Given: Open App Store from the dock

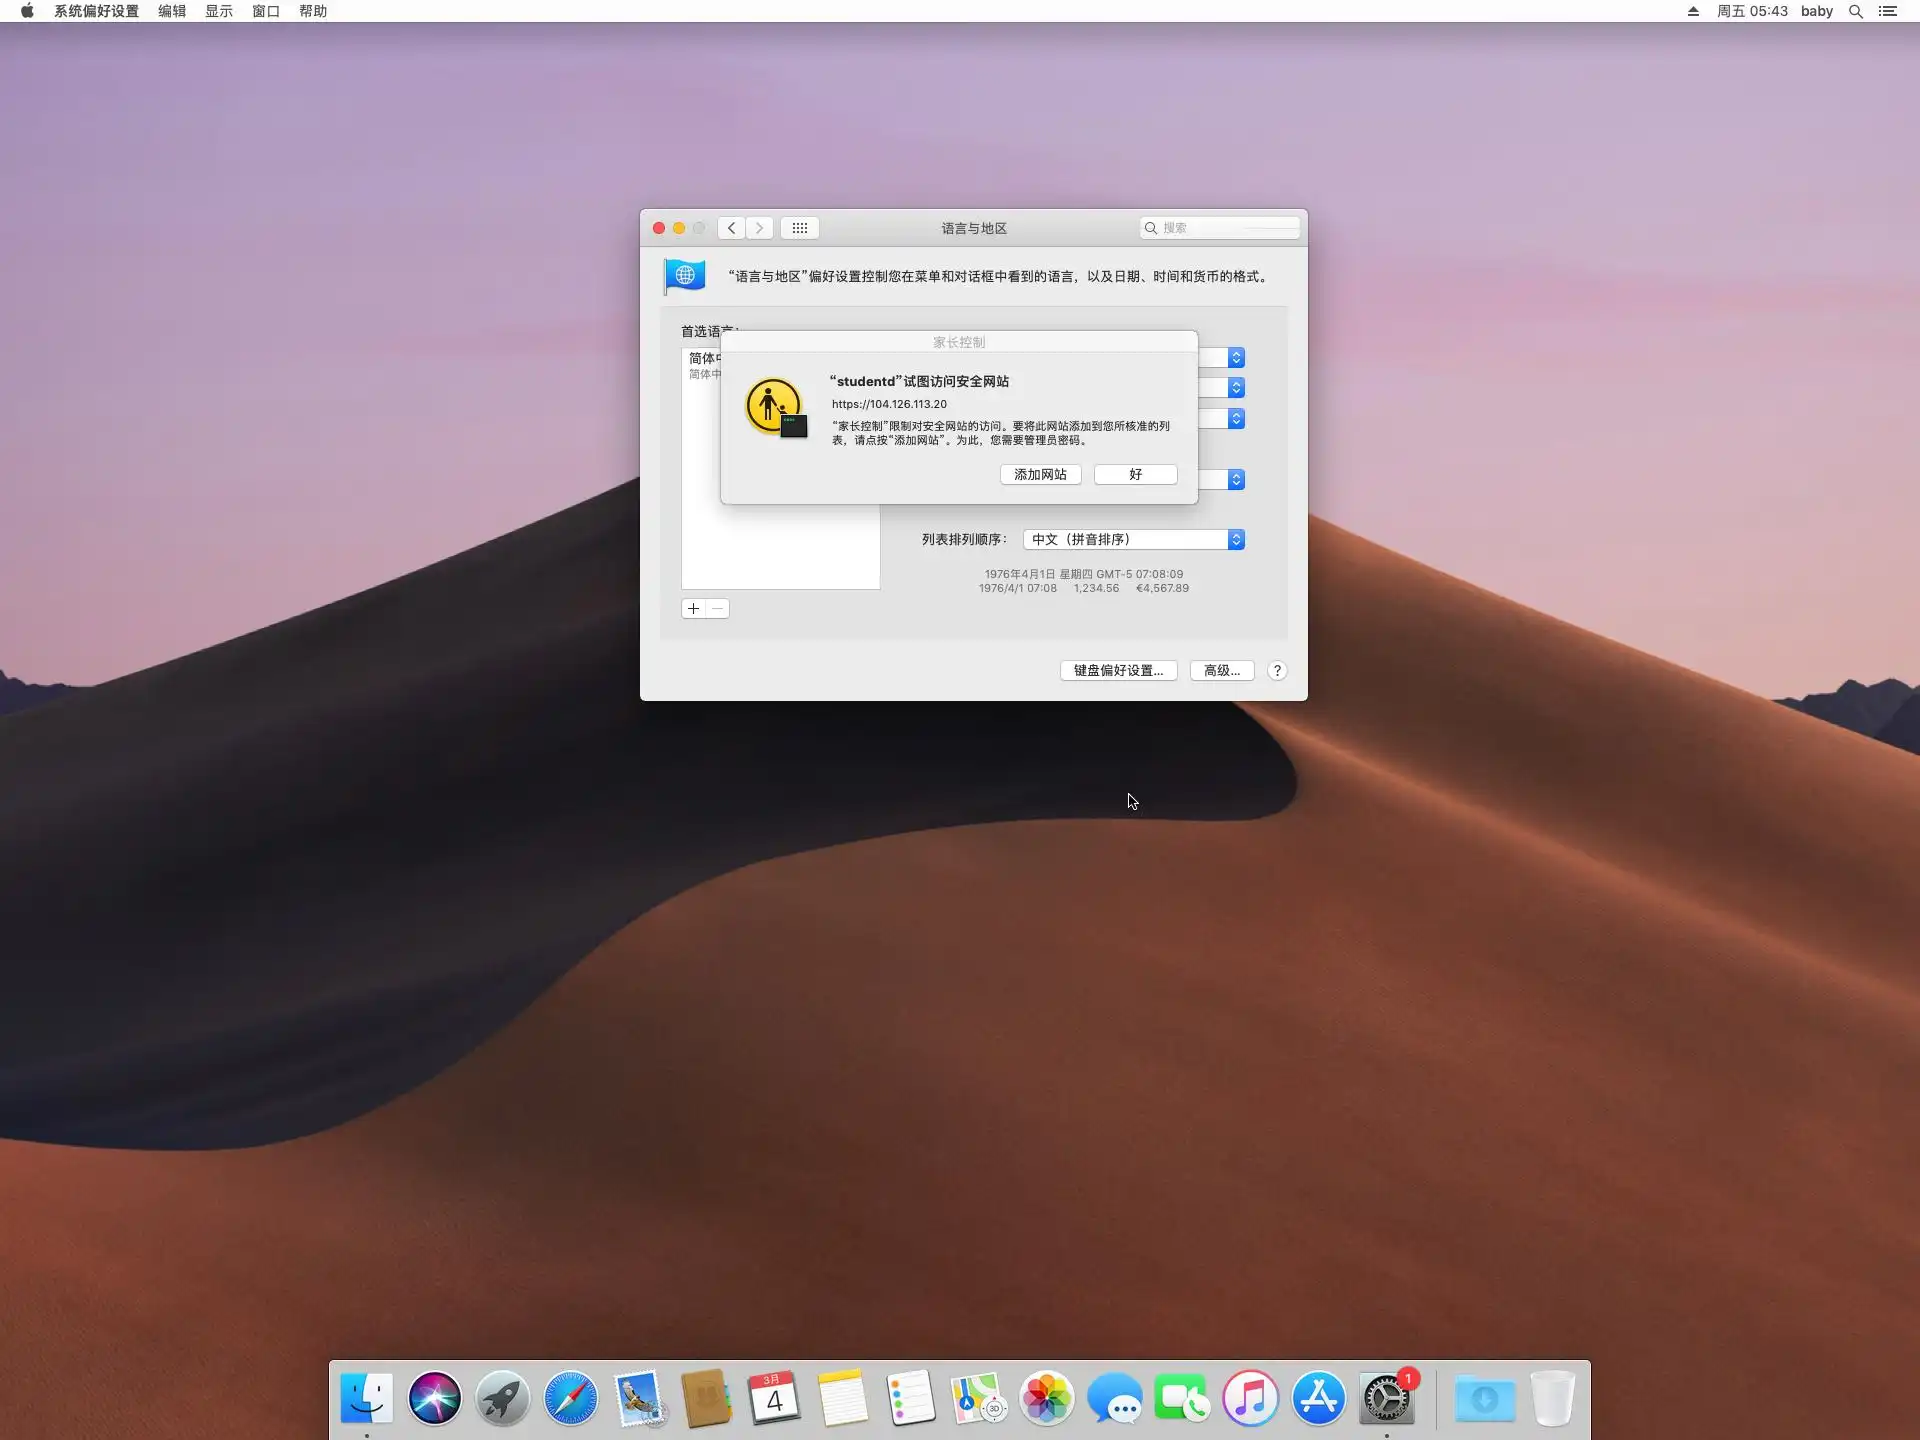Looking at the screenshot, I should (x=1318, y=1397).
